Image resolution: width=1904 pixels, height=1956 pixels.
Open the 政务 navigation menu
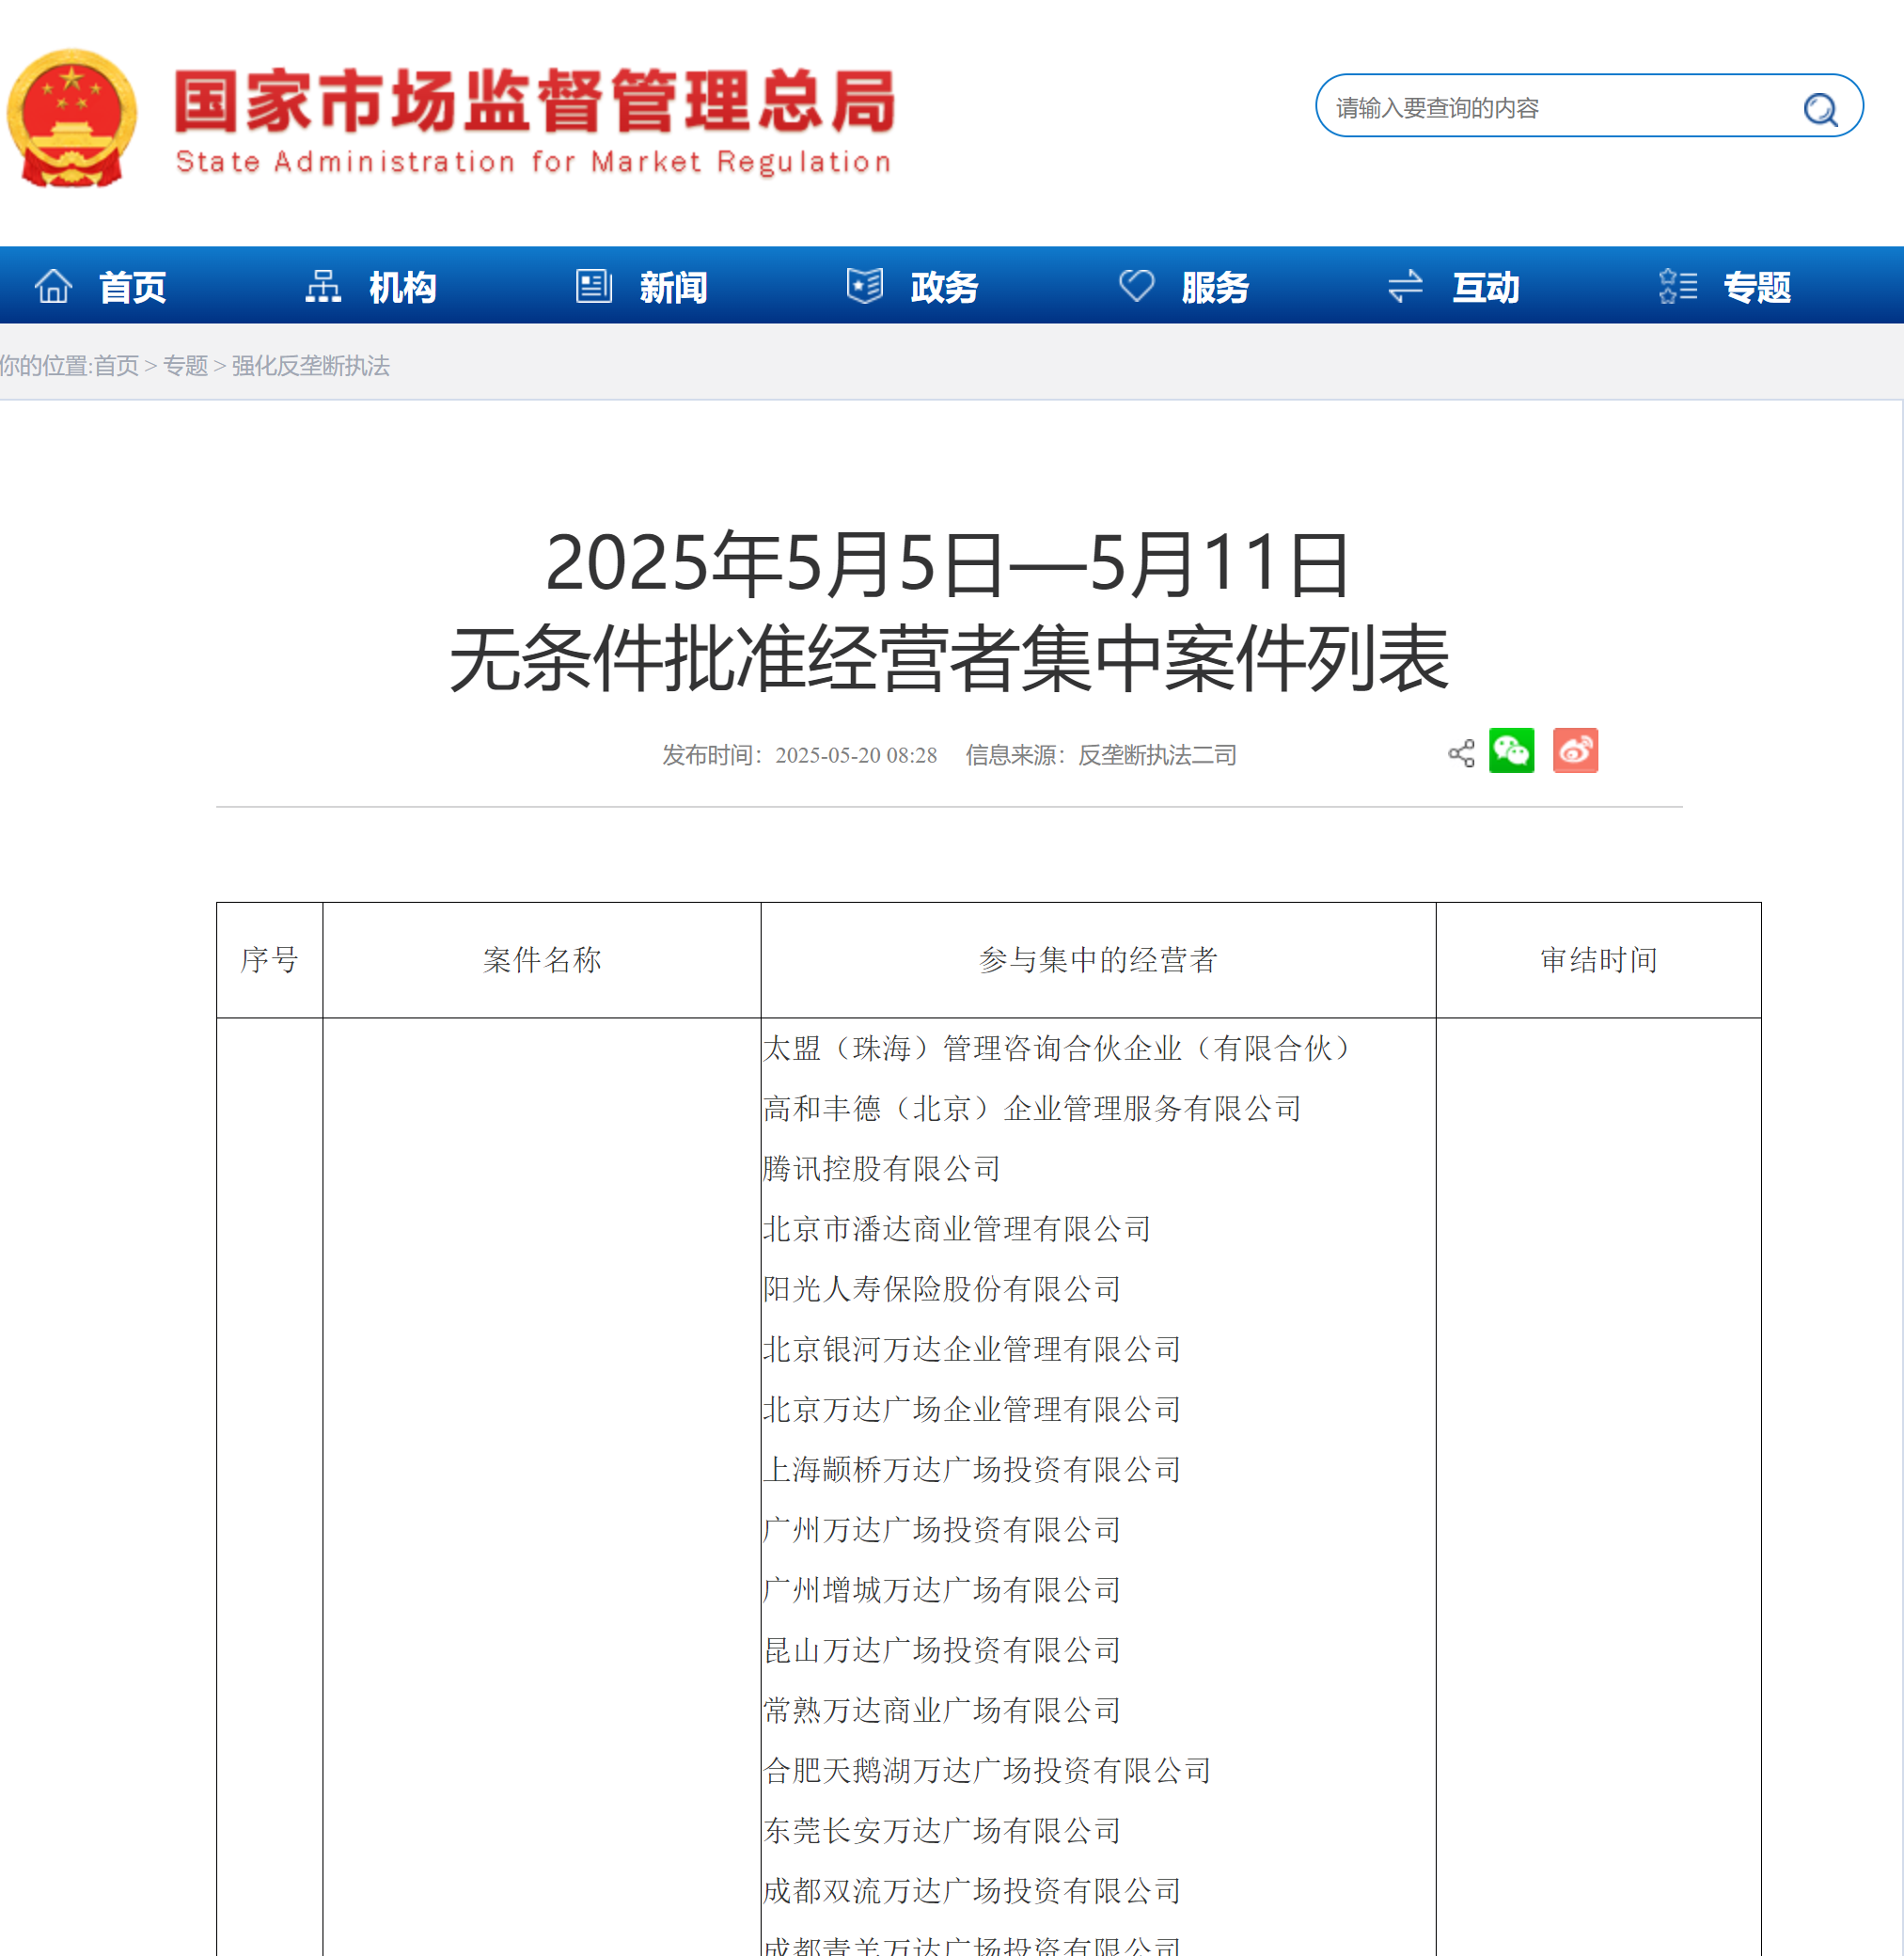point(944,287)
